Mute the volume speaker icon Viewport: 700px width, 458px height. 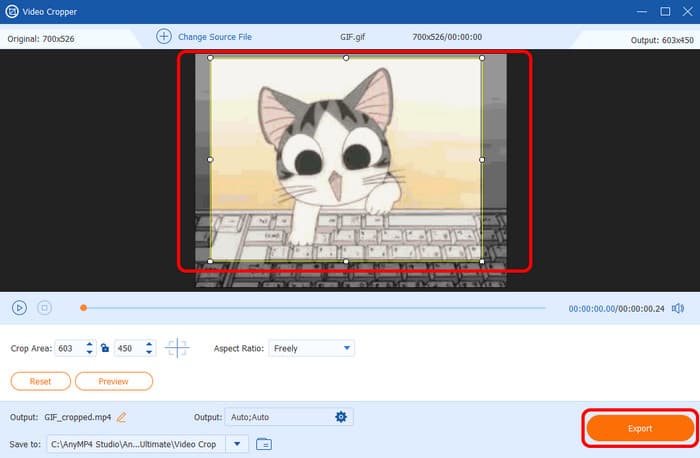click(x=678, y=308)
